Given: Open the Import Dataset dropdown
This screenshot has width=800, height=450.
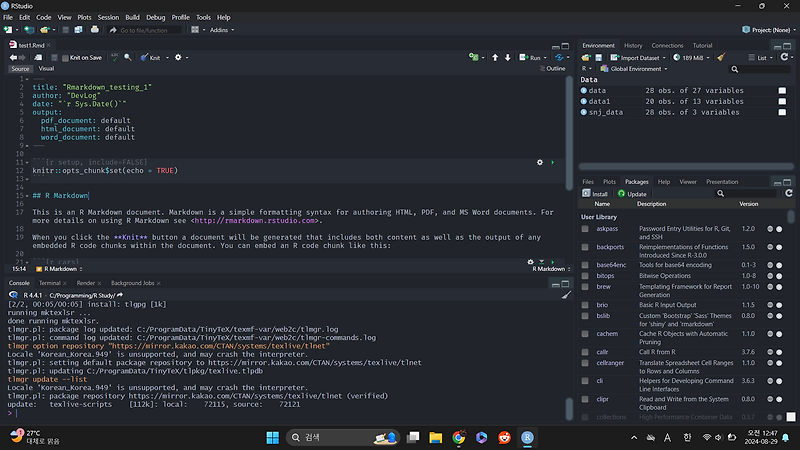Looking at the screenshot, I should (x=640, y=58).
